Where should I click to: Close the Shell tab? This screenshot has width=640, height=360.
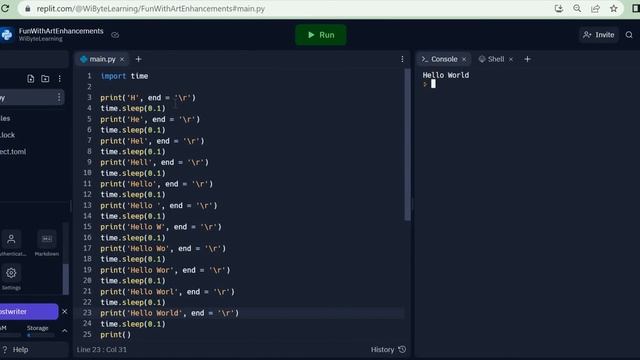[511, 60]
